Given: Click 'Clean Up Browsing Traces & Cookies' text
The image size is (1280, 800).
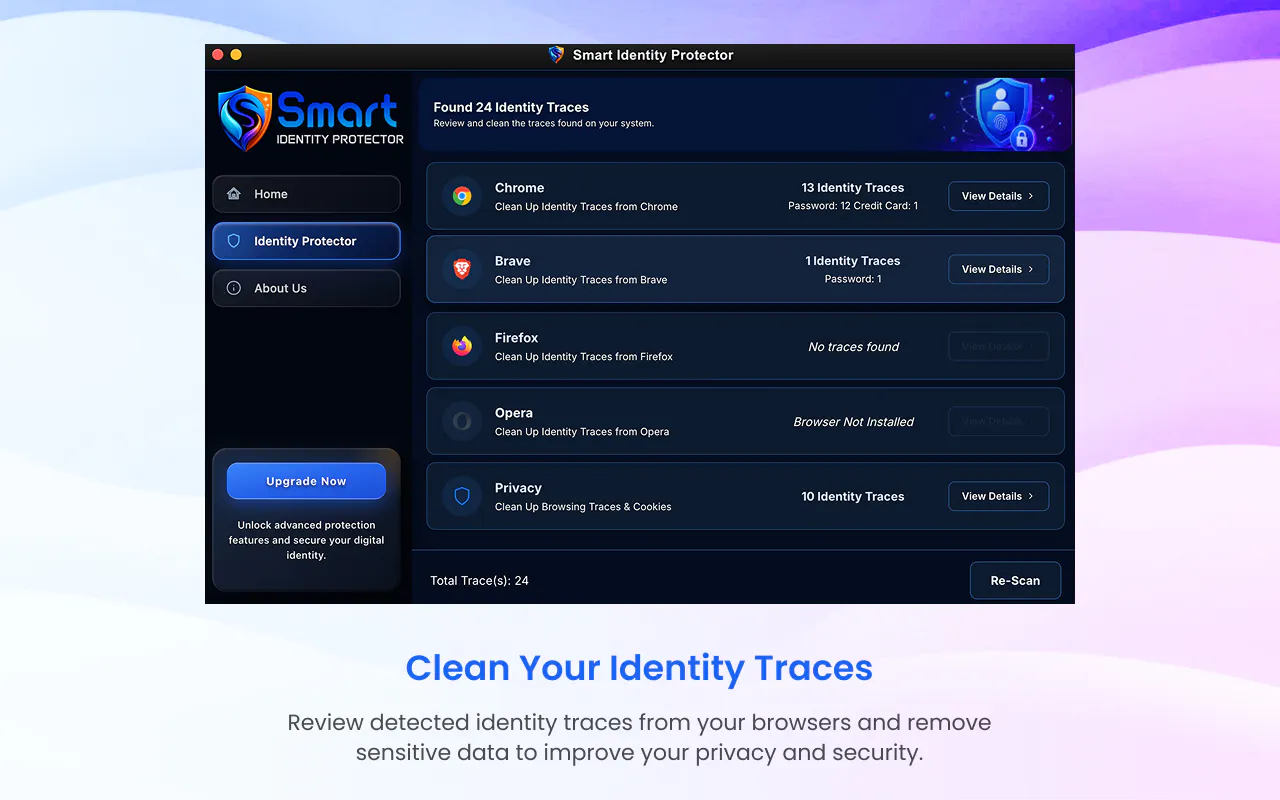Looking at the screenshot, I should click(x=583, y=507).
